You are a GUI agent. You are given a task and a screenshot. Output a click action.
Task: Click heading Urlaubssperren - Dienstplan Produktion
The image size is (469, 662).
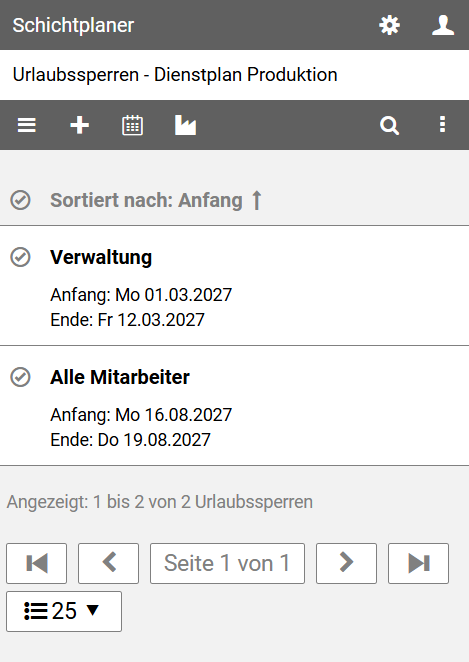click(x=175, y=75)
